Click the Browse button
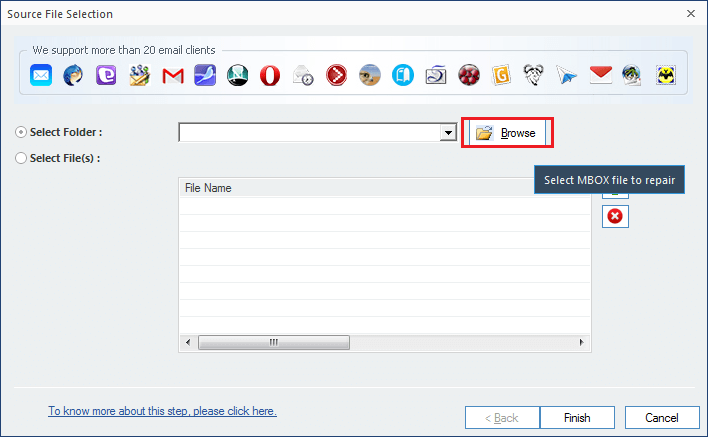Screen dimensions: 708x437 508,133
